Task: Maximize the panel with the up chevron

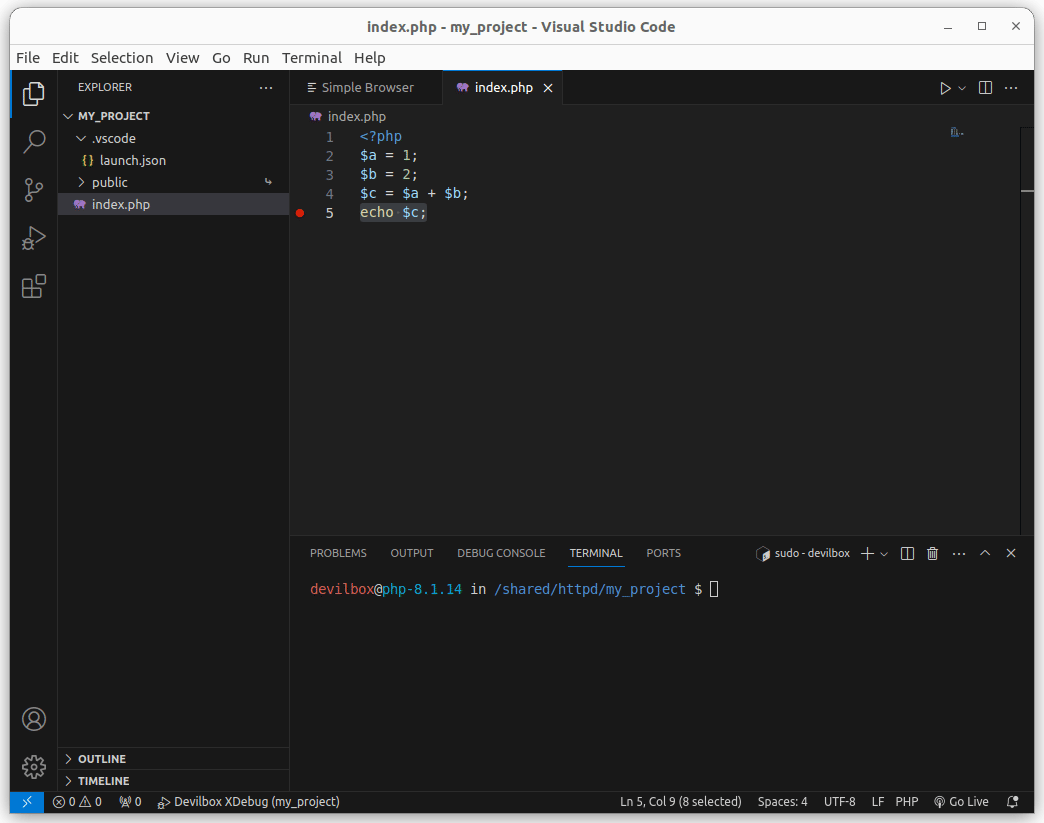Action: pyautogui.click(x=985, y=553)
